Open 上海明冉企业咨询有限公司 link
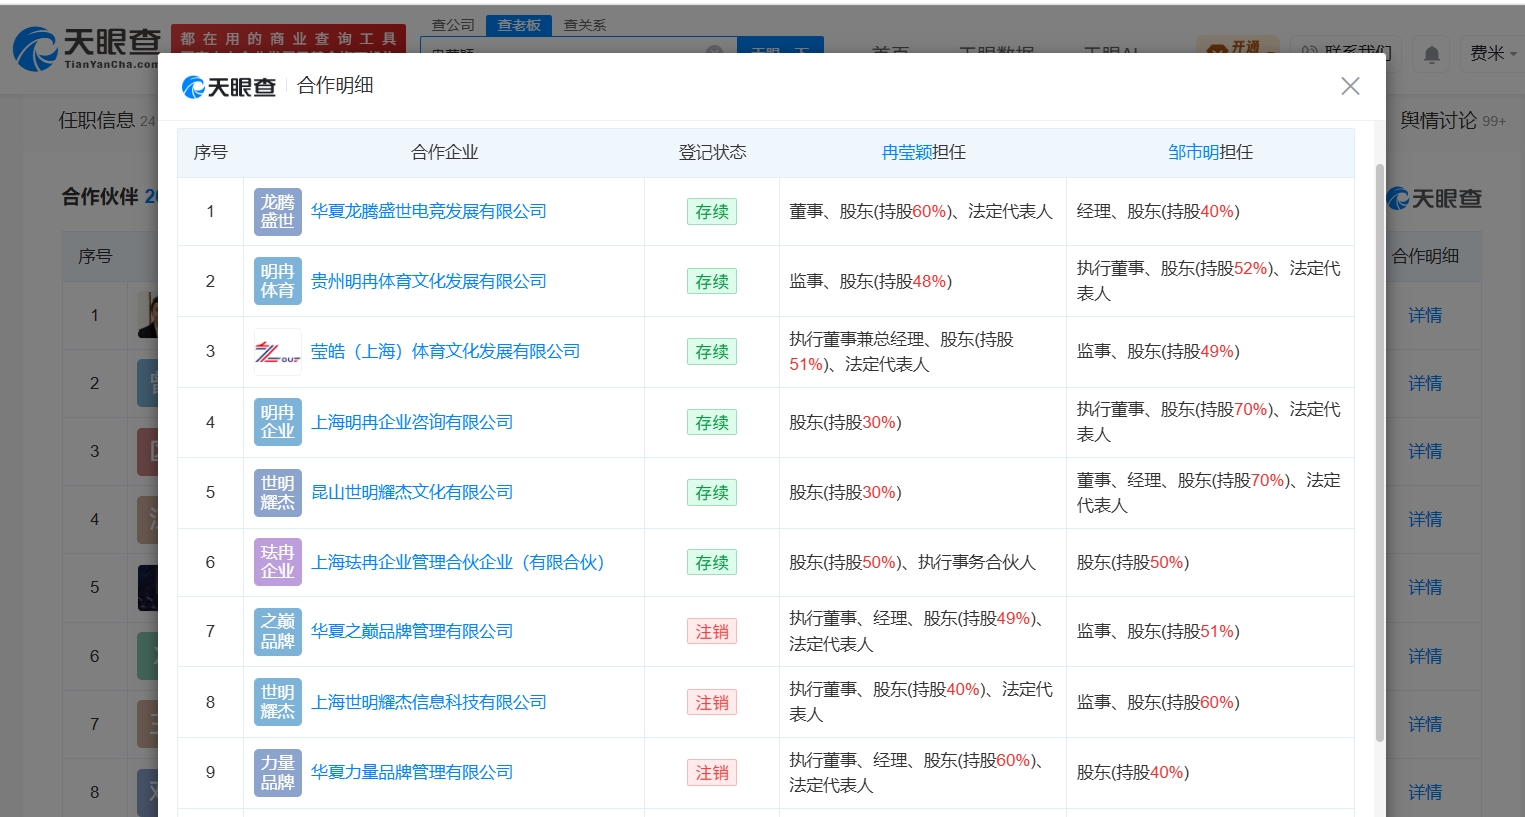Screen dimensions: 1525x817 412,422
